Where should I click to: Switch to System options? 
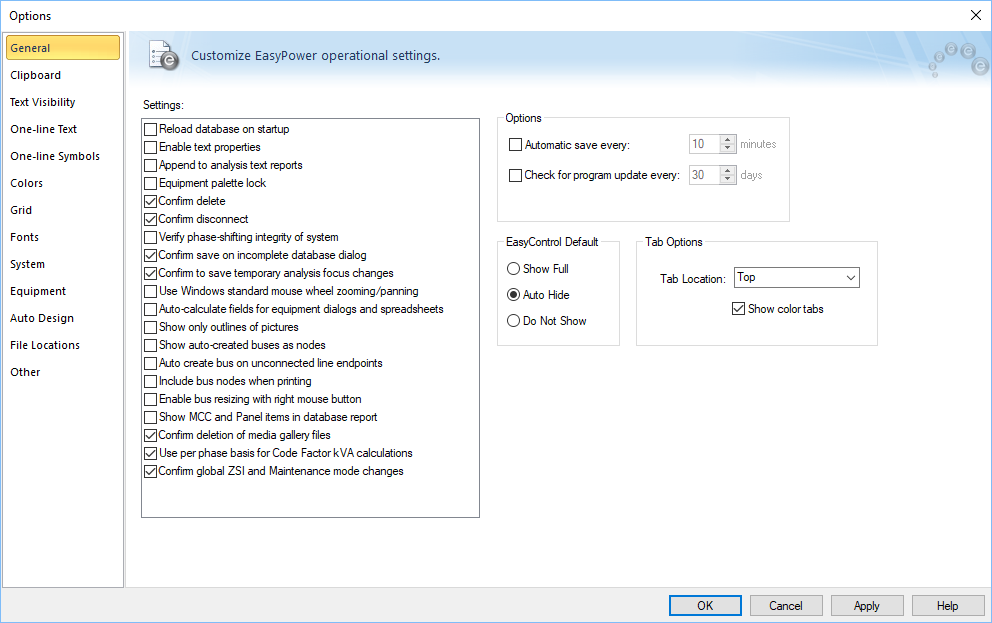coord(27,264)
